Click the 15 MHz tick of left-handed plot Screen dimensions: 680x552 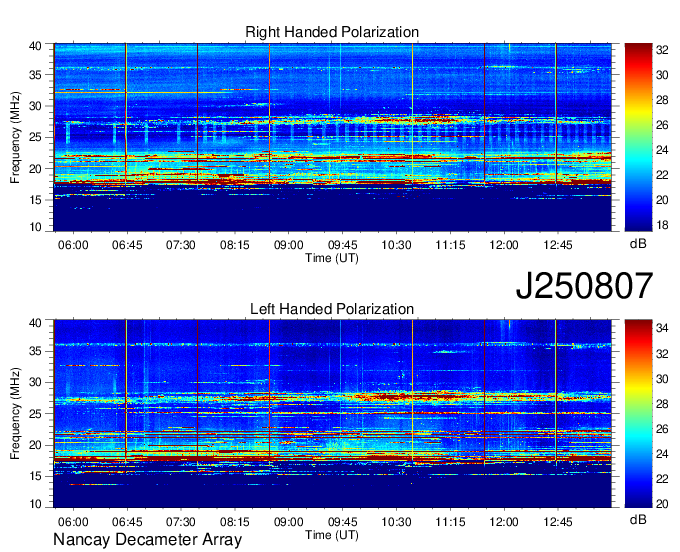point(35,476)
